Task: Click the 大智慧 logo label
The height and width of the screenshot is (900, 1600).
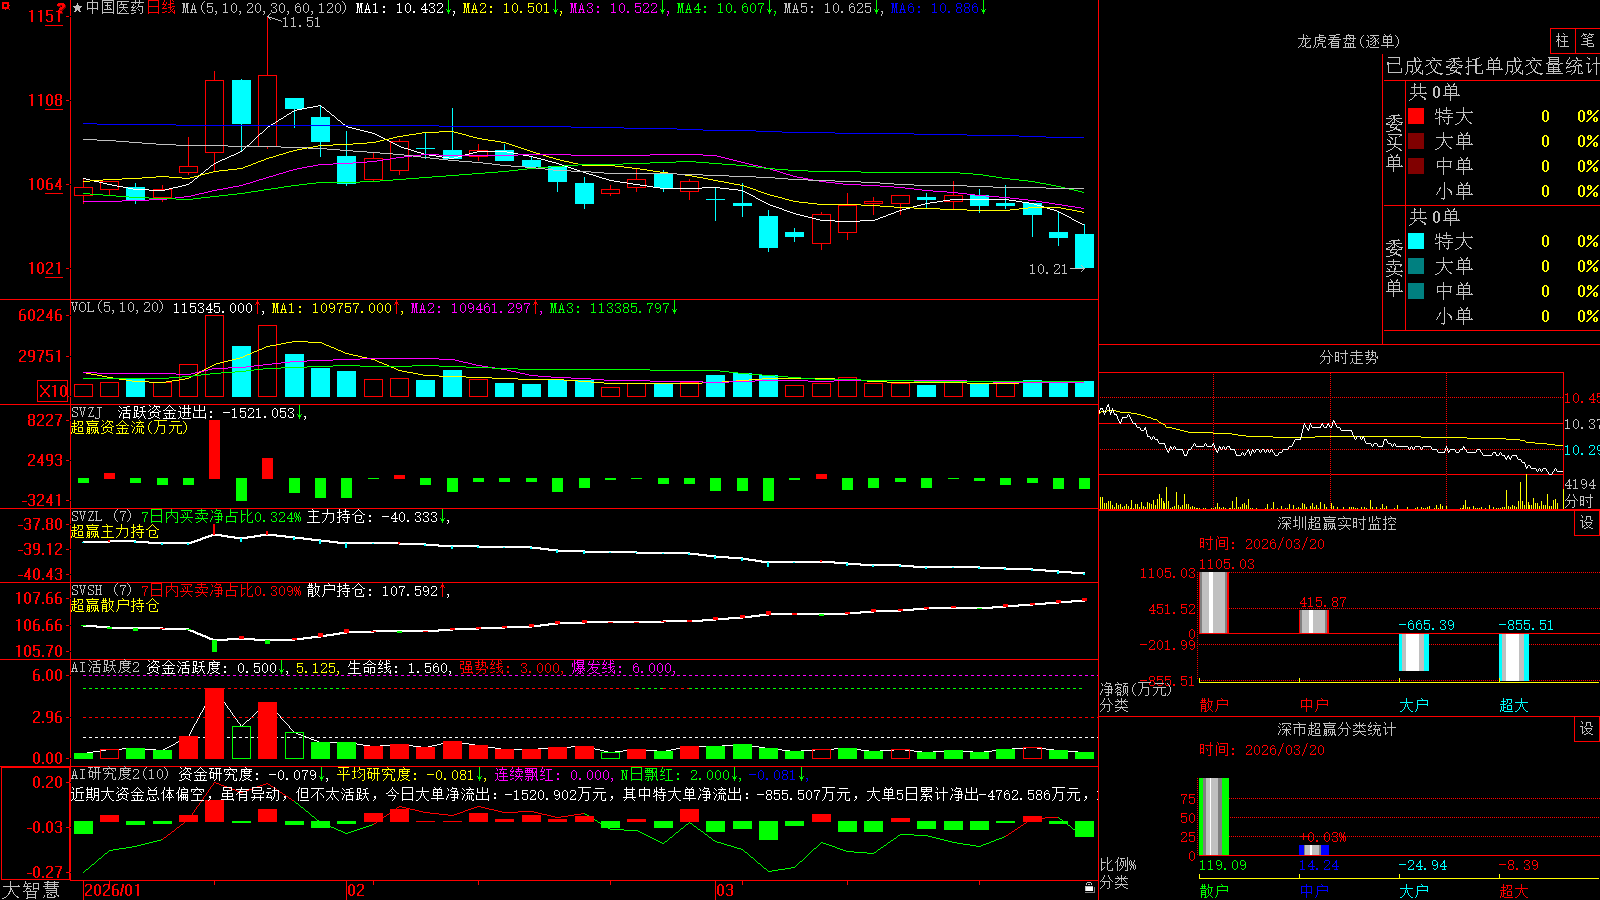Action: pyautogui.click(x=31, y=889)
